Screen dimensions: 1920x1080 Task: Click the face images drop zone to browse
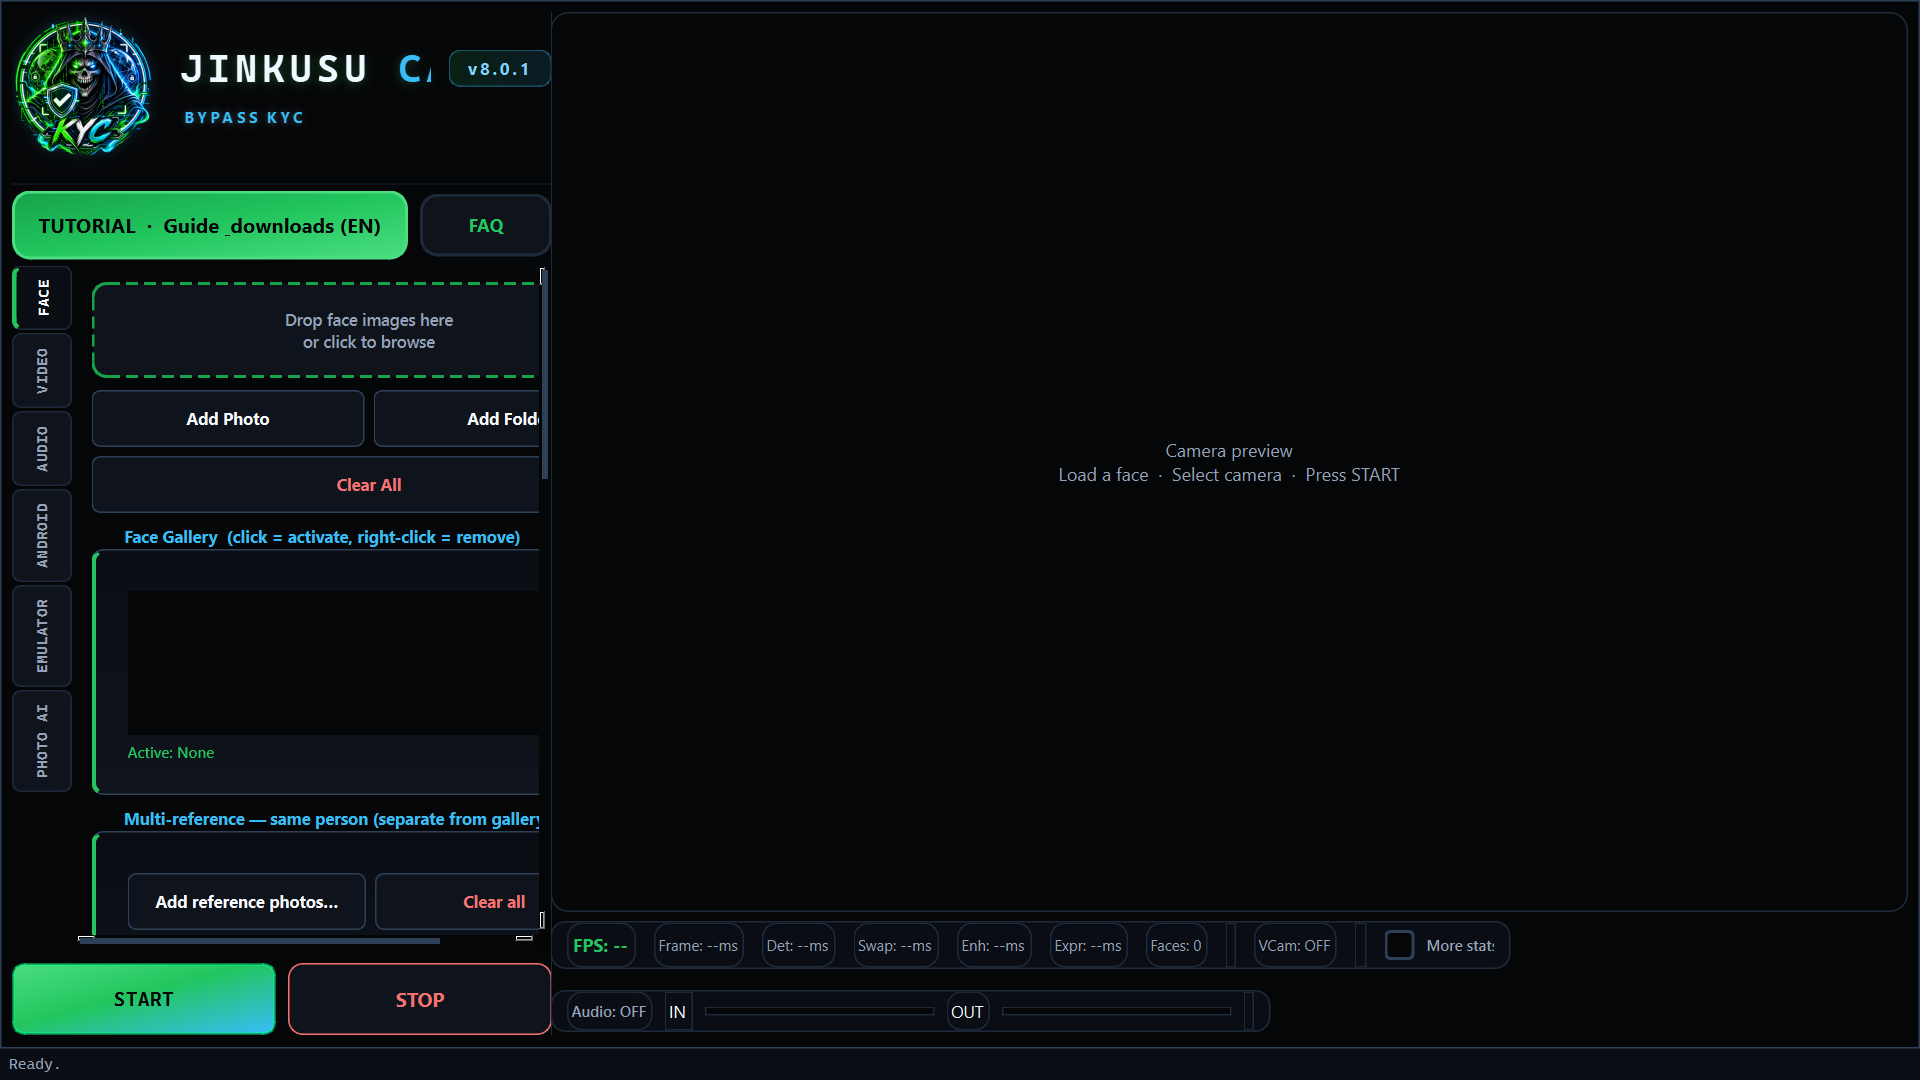pos(317,331)
